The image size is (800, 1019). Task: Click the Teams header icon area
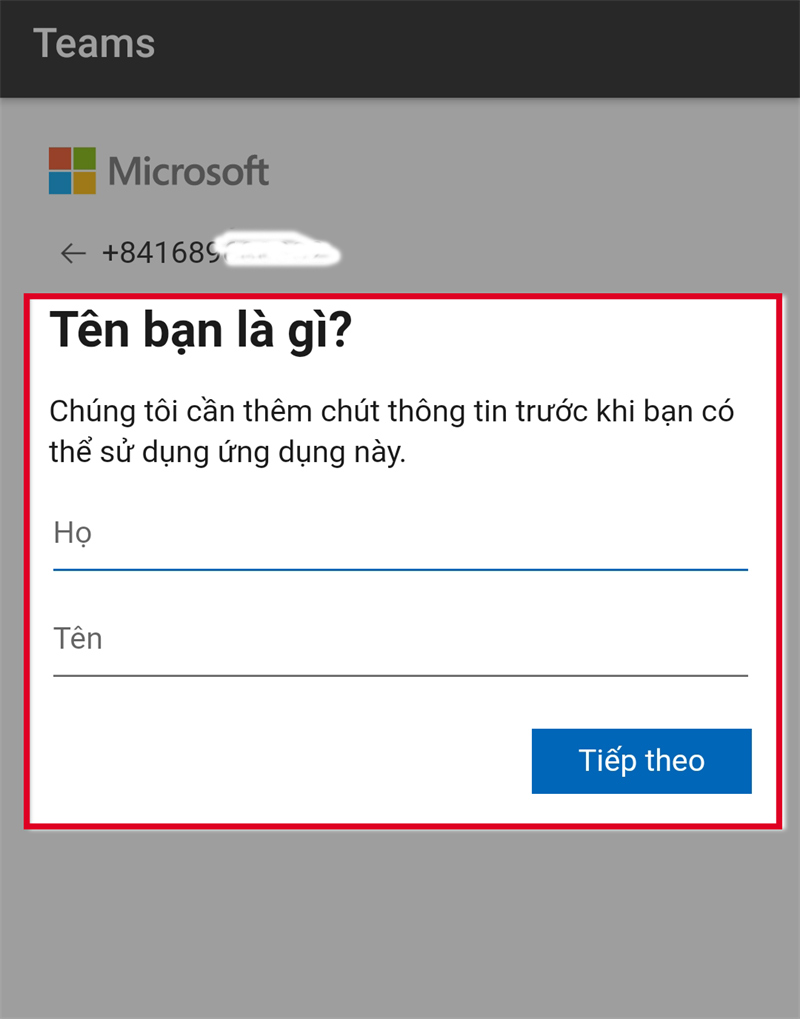click(95, 42)
